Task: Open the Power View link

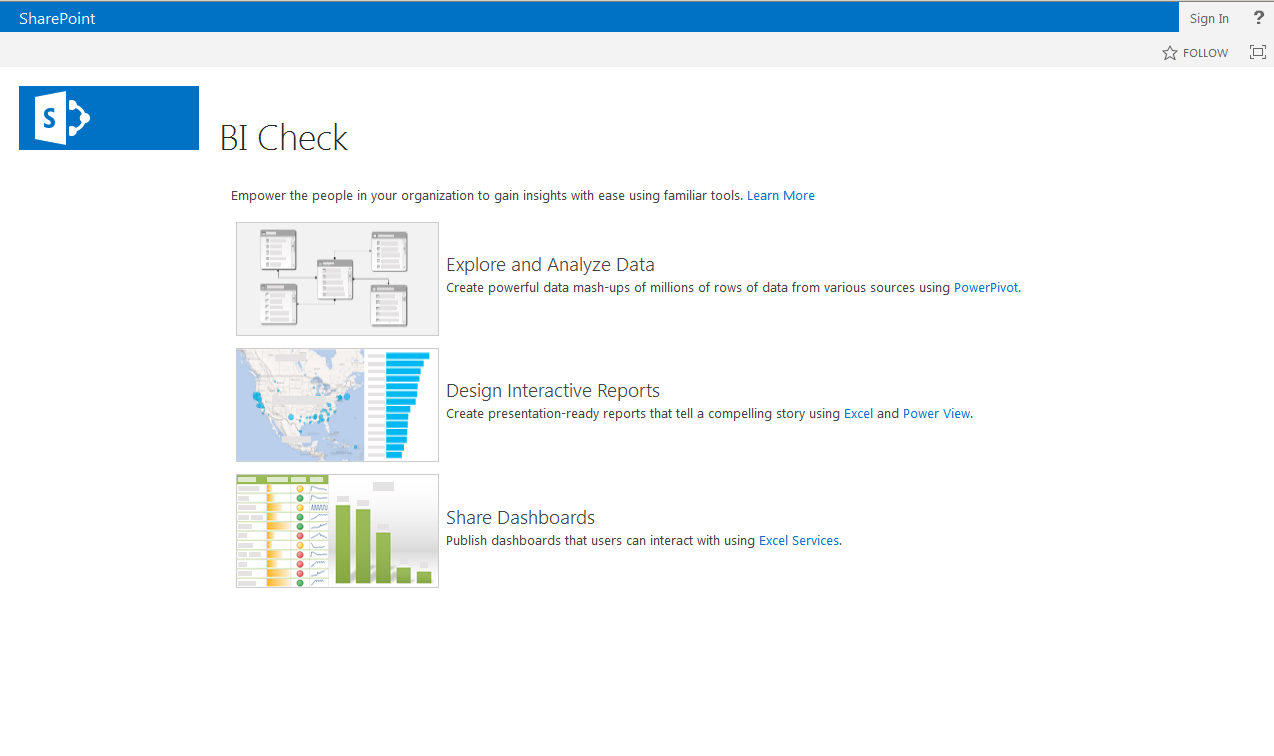Action: click(936, 413)
